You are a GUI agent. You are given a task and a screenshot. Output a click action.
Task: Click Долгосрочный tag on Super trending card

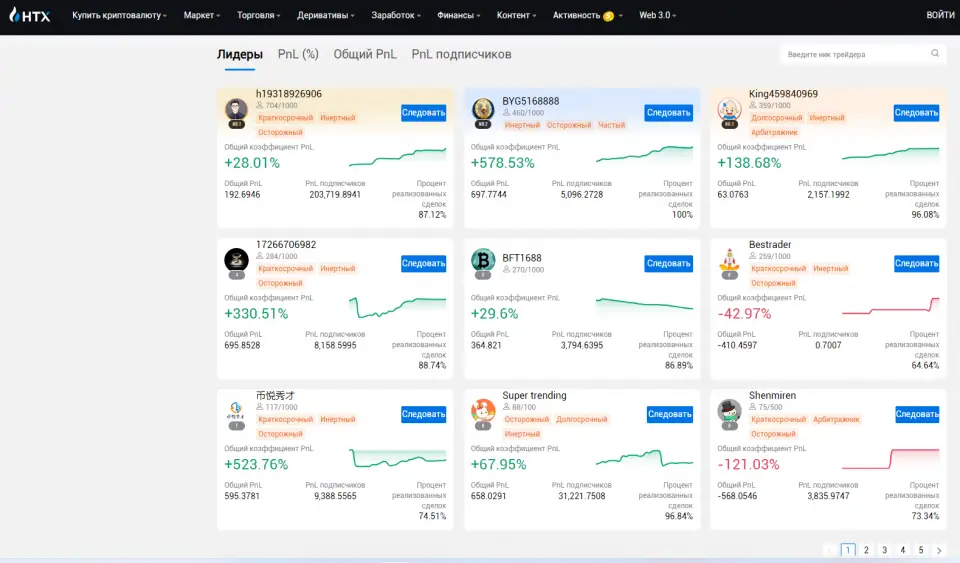tap(582, 419)
